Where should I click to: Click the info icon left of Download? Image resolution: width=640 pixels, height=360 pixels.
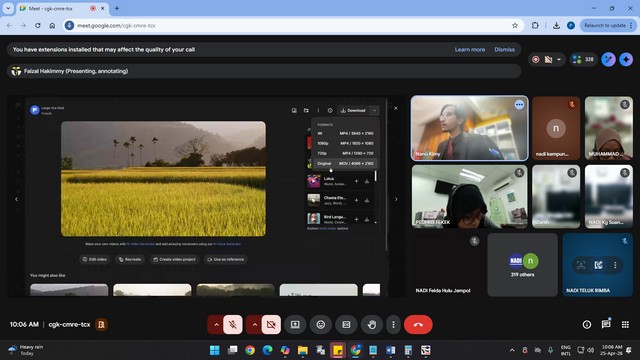tap(330, 111)
